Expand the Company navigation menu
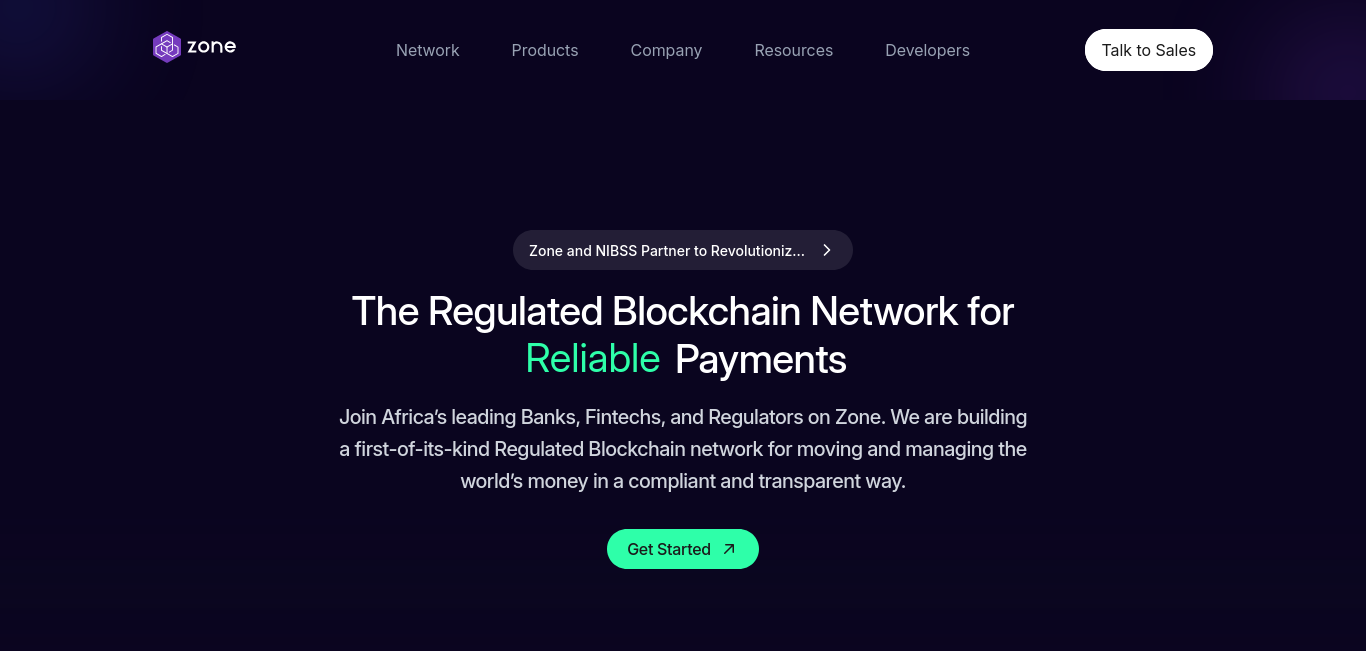This screenshot has height=651, width=1366. [666, 50]
